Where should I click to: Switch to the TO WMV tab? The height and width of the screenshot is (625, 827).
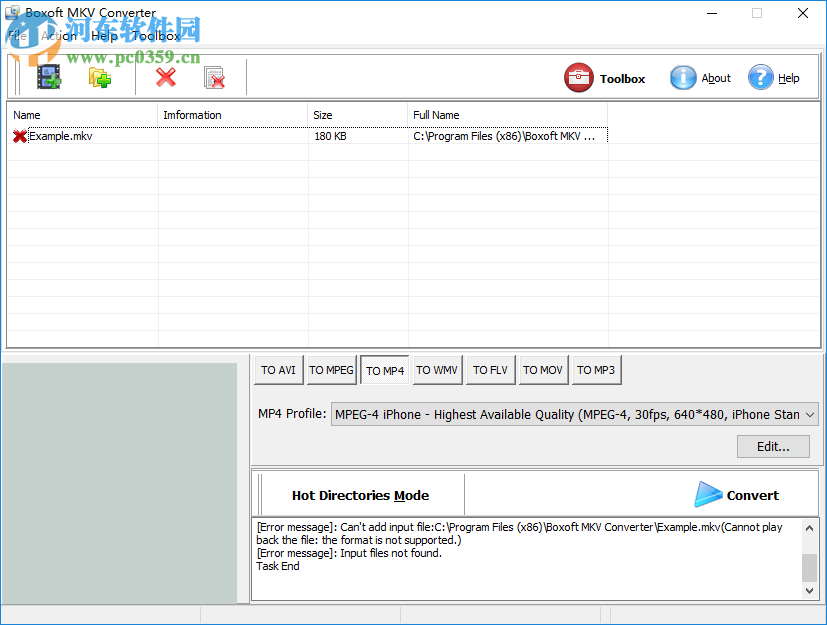pyautogui.click(x=437, y=369)
